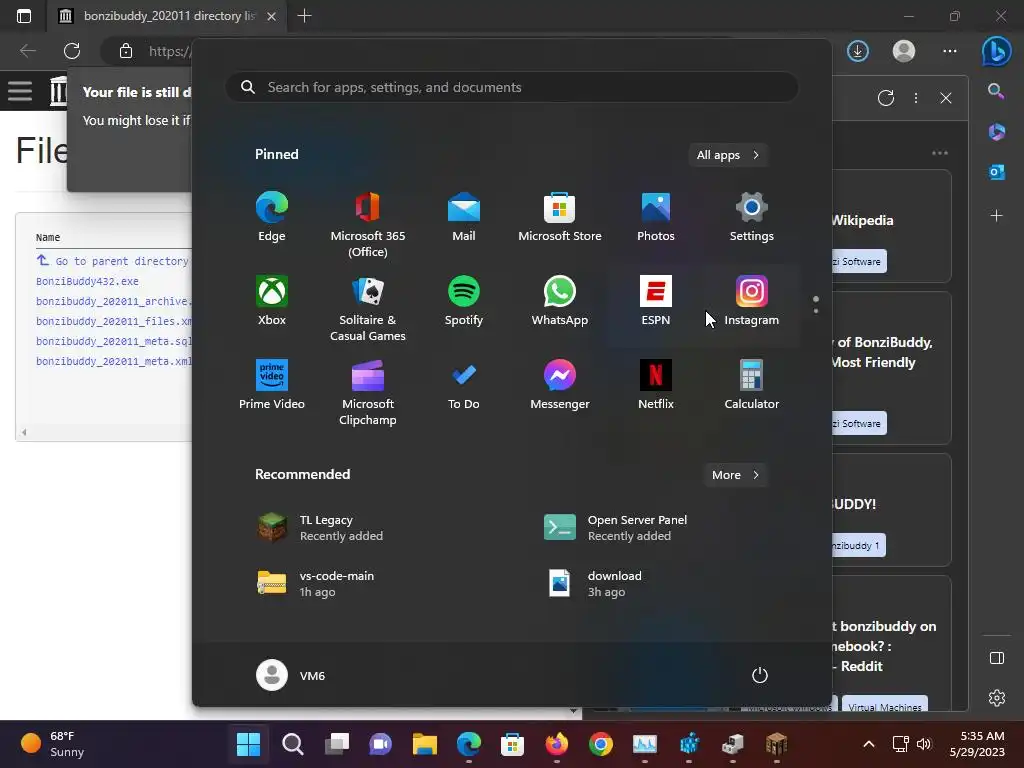The image size is (1024, 768).
Task: Open Google Chrome from taskbar
Action: click(x=601, y=744)
